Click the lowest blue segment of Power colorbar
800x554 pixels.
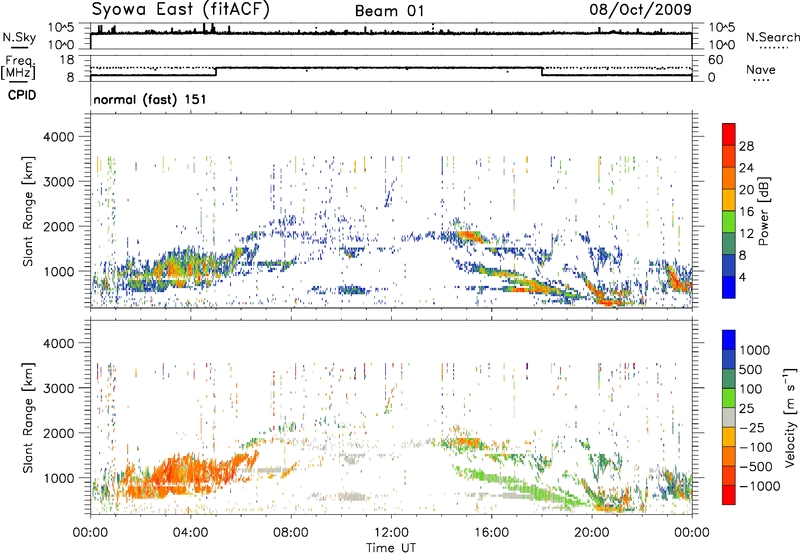point(729,287)
